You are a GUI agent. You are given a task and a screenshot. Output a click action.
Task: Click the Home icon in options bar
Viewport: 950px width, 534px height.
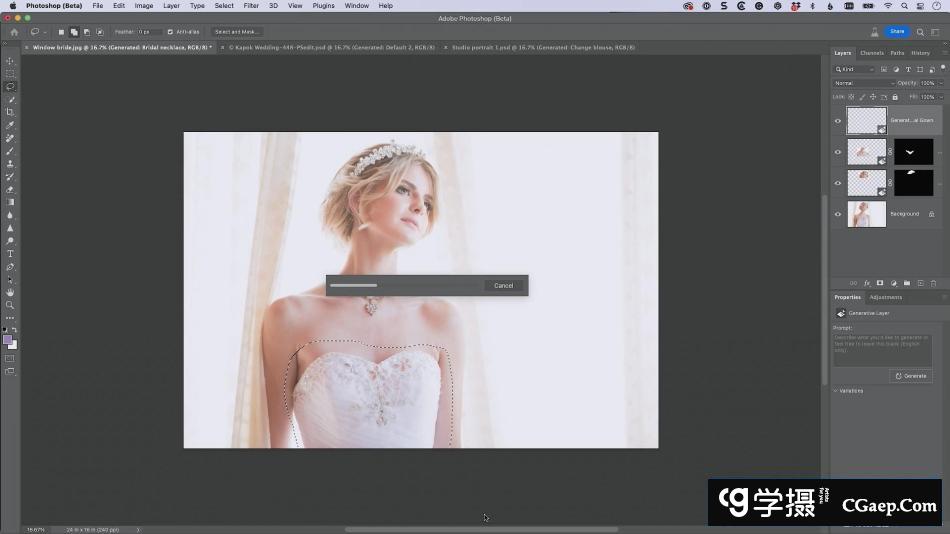click(x=14, y=32)
